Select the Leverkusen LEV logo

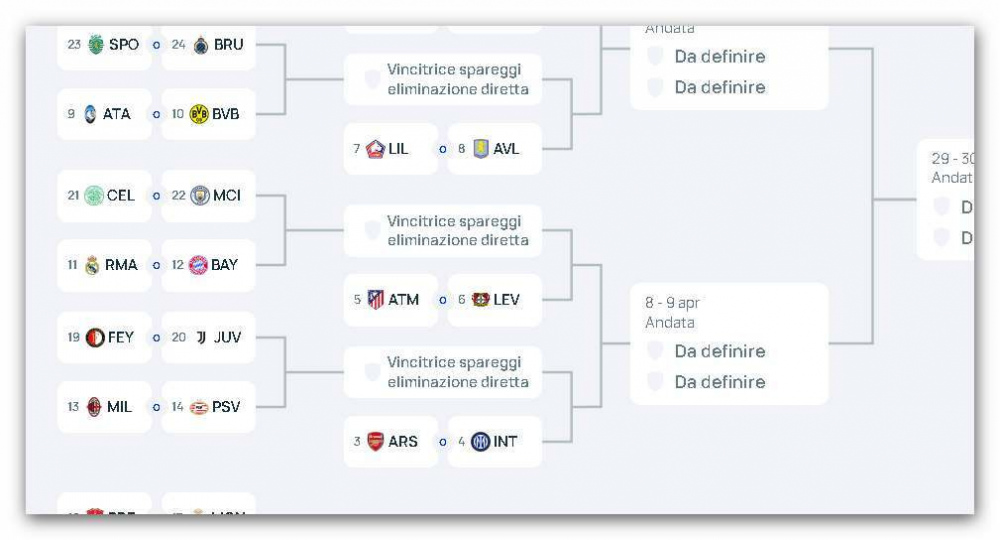point(480,300)
